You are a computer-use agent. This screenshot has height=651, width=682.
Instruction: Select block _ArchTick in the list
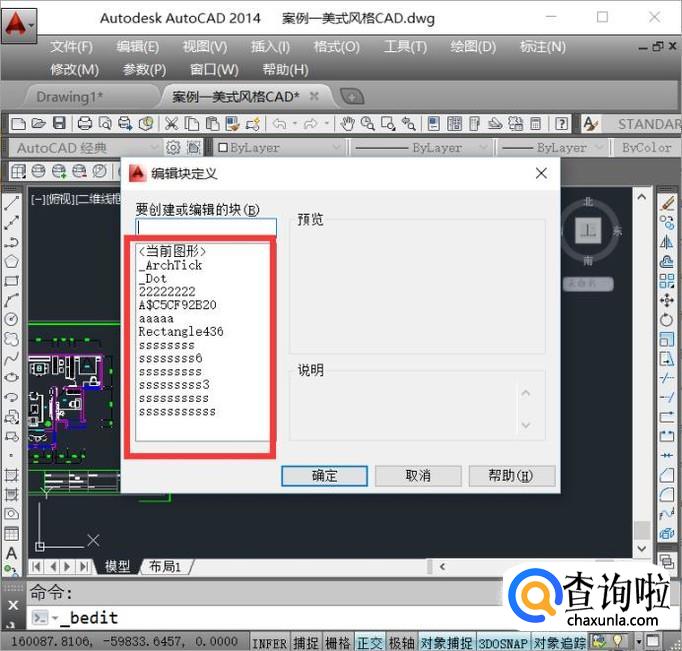[170, 265]
